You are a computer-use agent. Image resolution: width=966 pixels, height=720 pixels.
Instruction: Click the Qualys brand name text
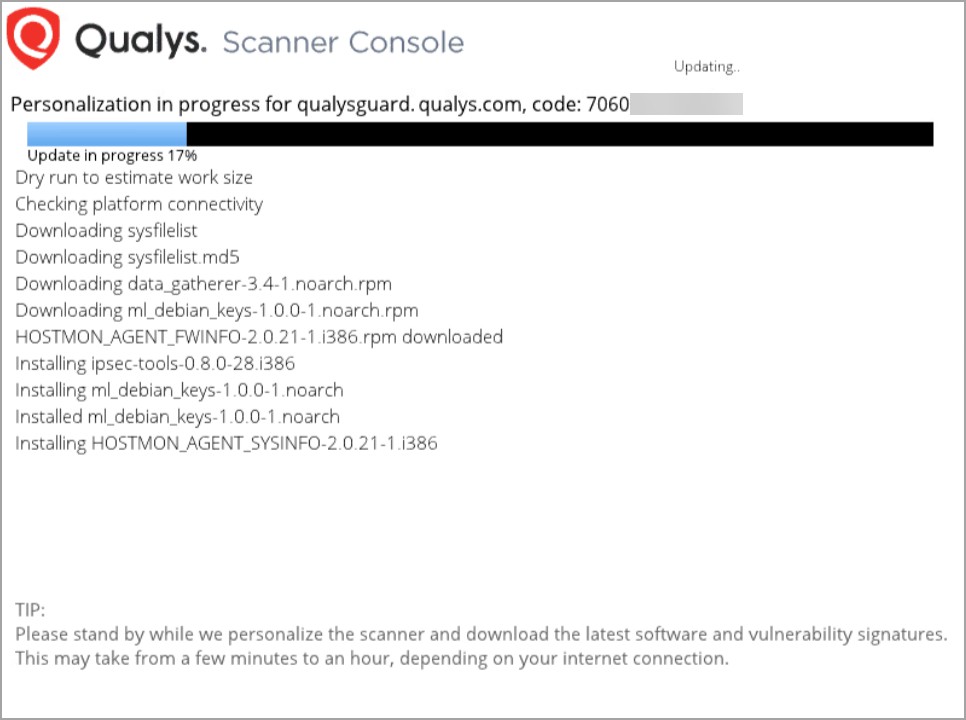[141, 42]
